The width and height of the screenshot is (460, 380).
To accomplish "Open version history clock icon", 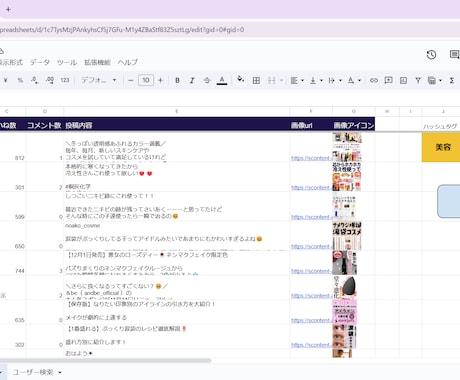I will pos(431,54).
